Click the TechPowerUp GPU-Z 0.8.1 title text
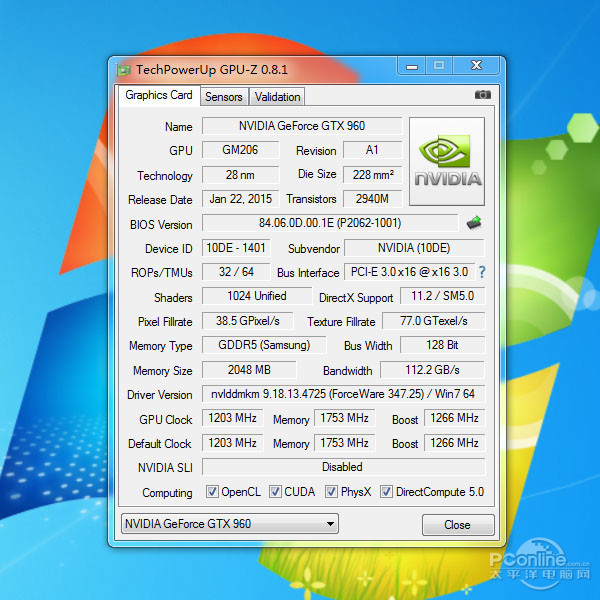Image resolution: width=600 pixels, height=600 pixels. [x=212, y=70]
